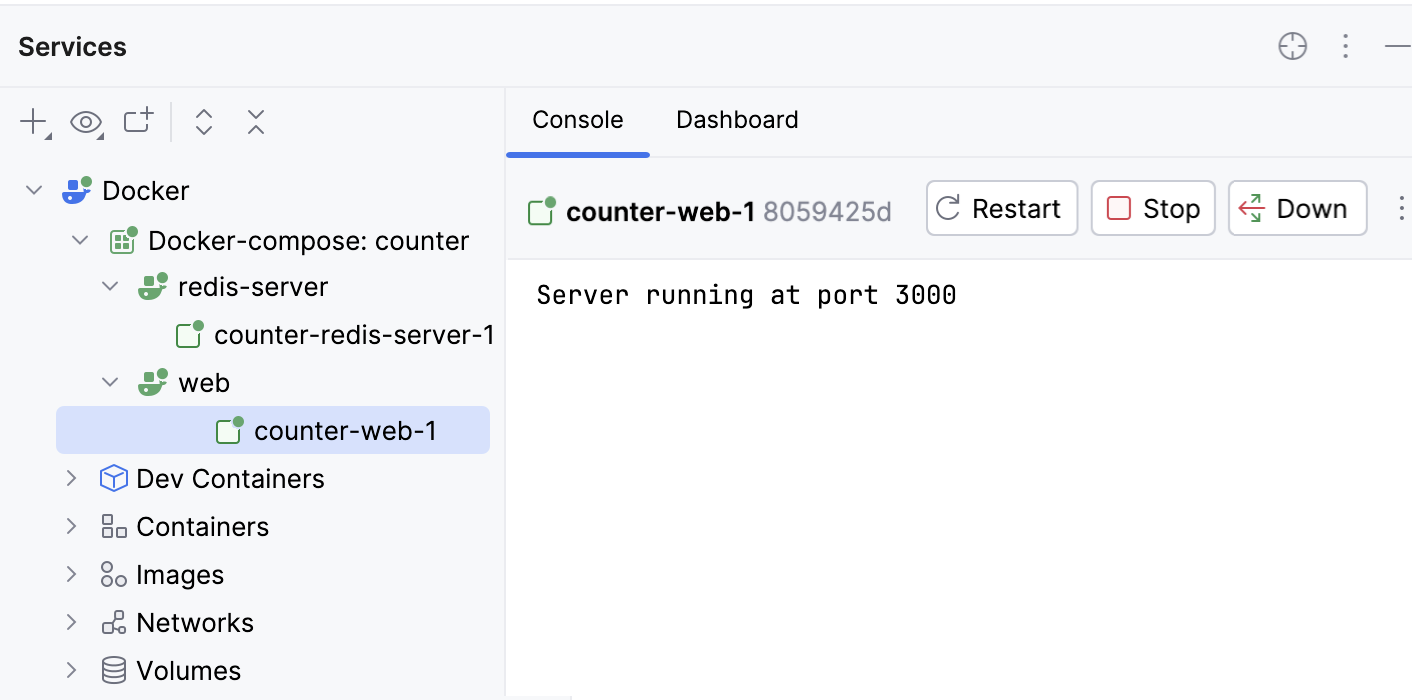
Task: Select Docker-compose: counter in the tree
Action: (x=309, y=241)
